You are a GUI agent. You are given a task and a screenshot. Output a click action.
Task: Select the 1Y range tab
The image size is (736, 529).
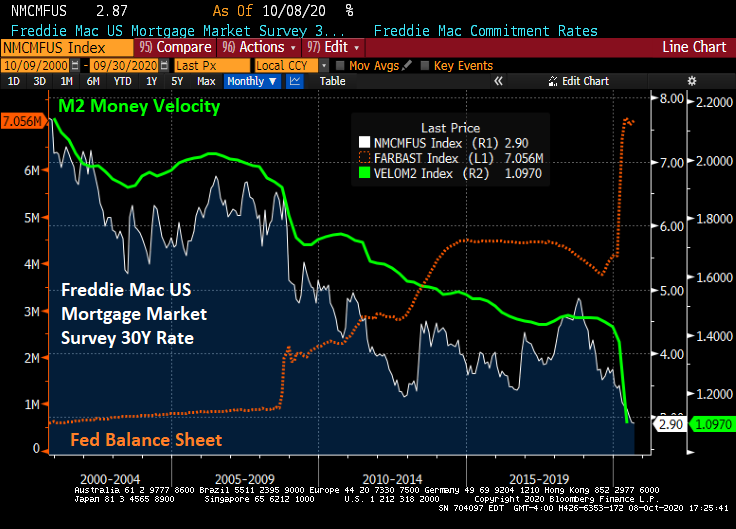(x=151, y=81)
